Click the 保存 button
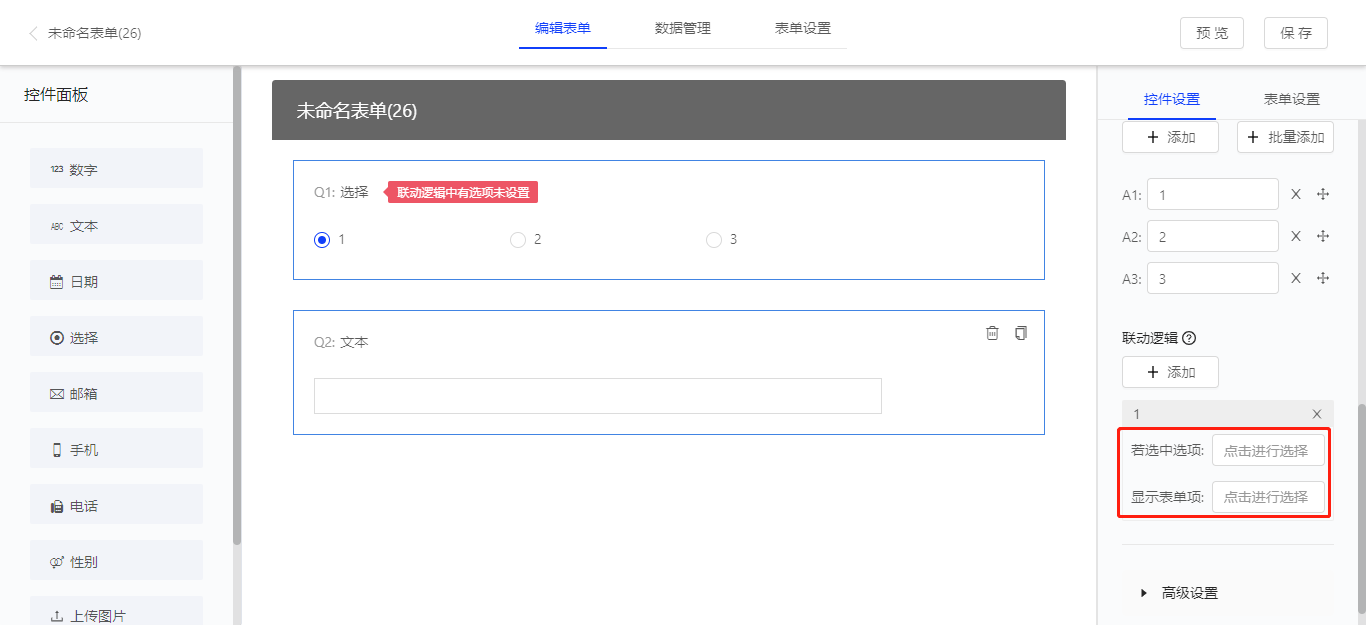The width and height of the screenshot is (1366, 625). [x=1295, y=33]
